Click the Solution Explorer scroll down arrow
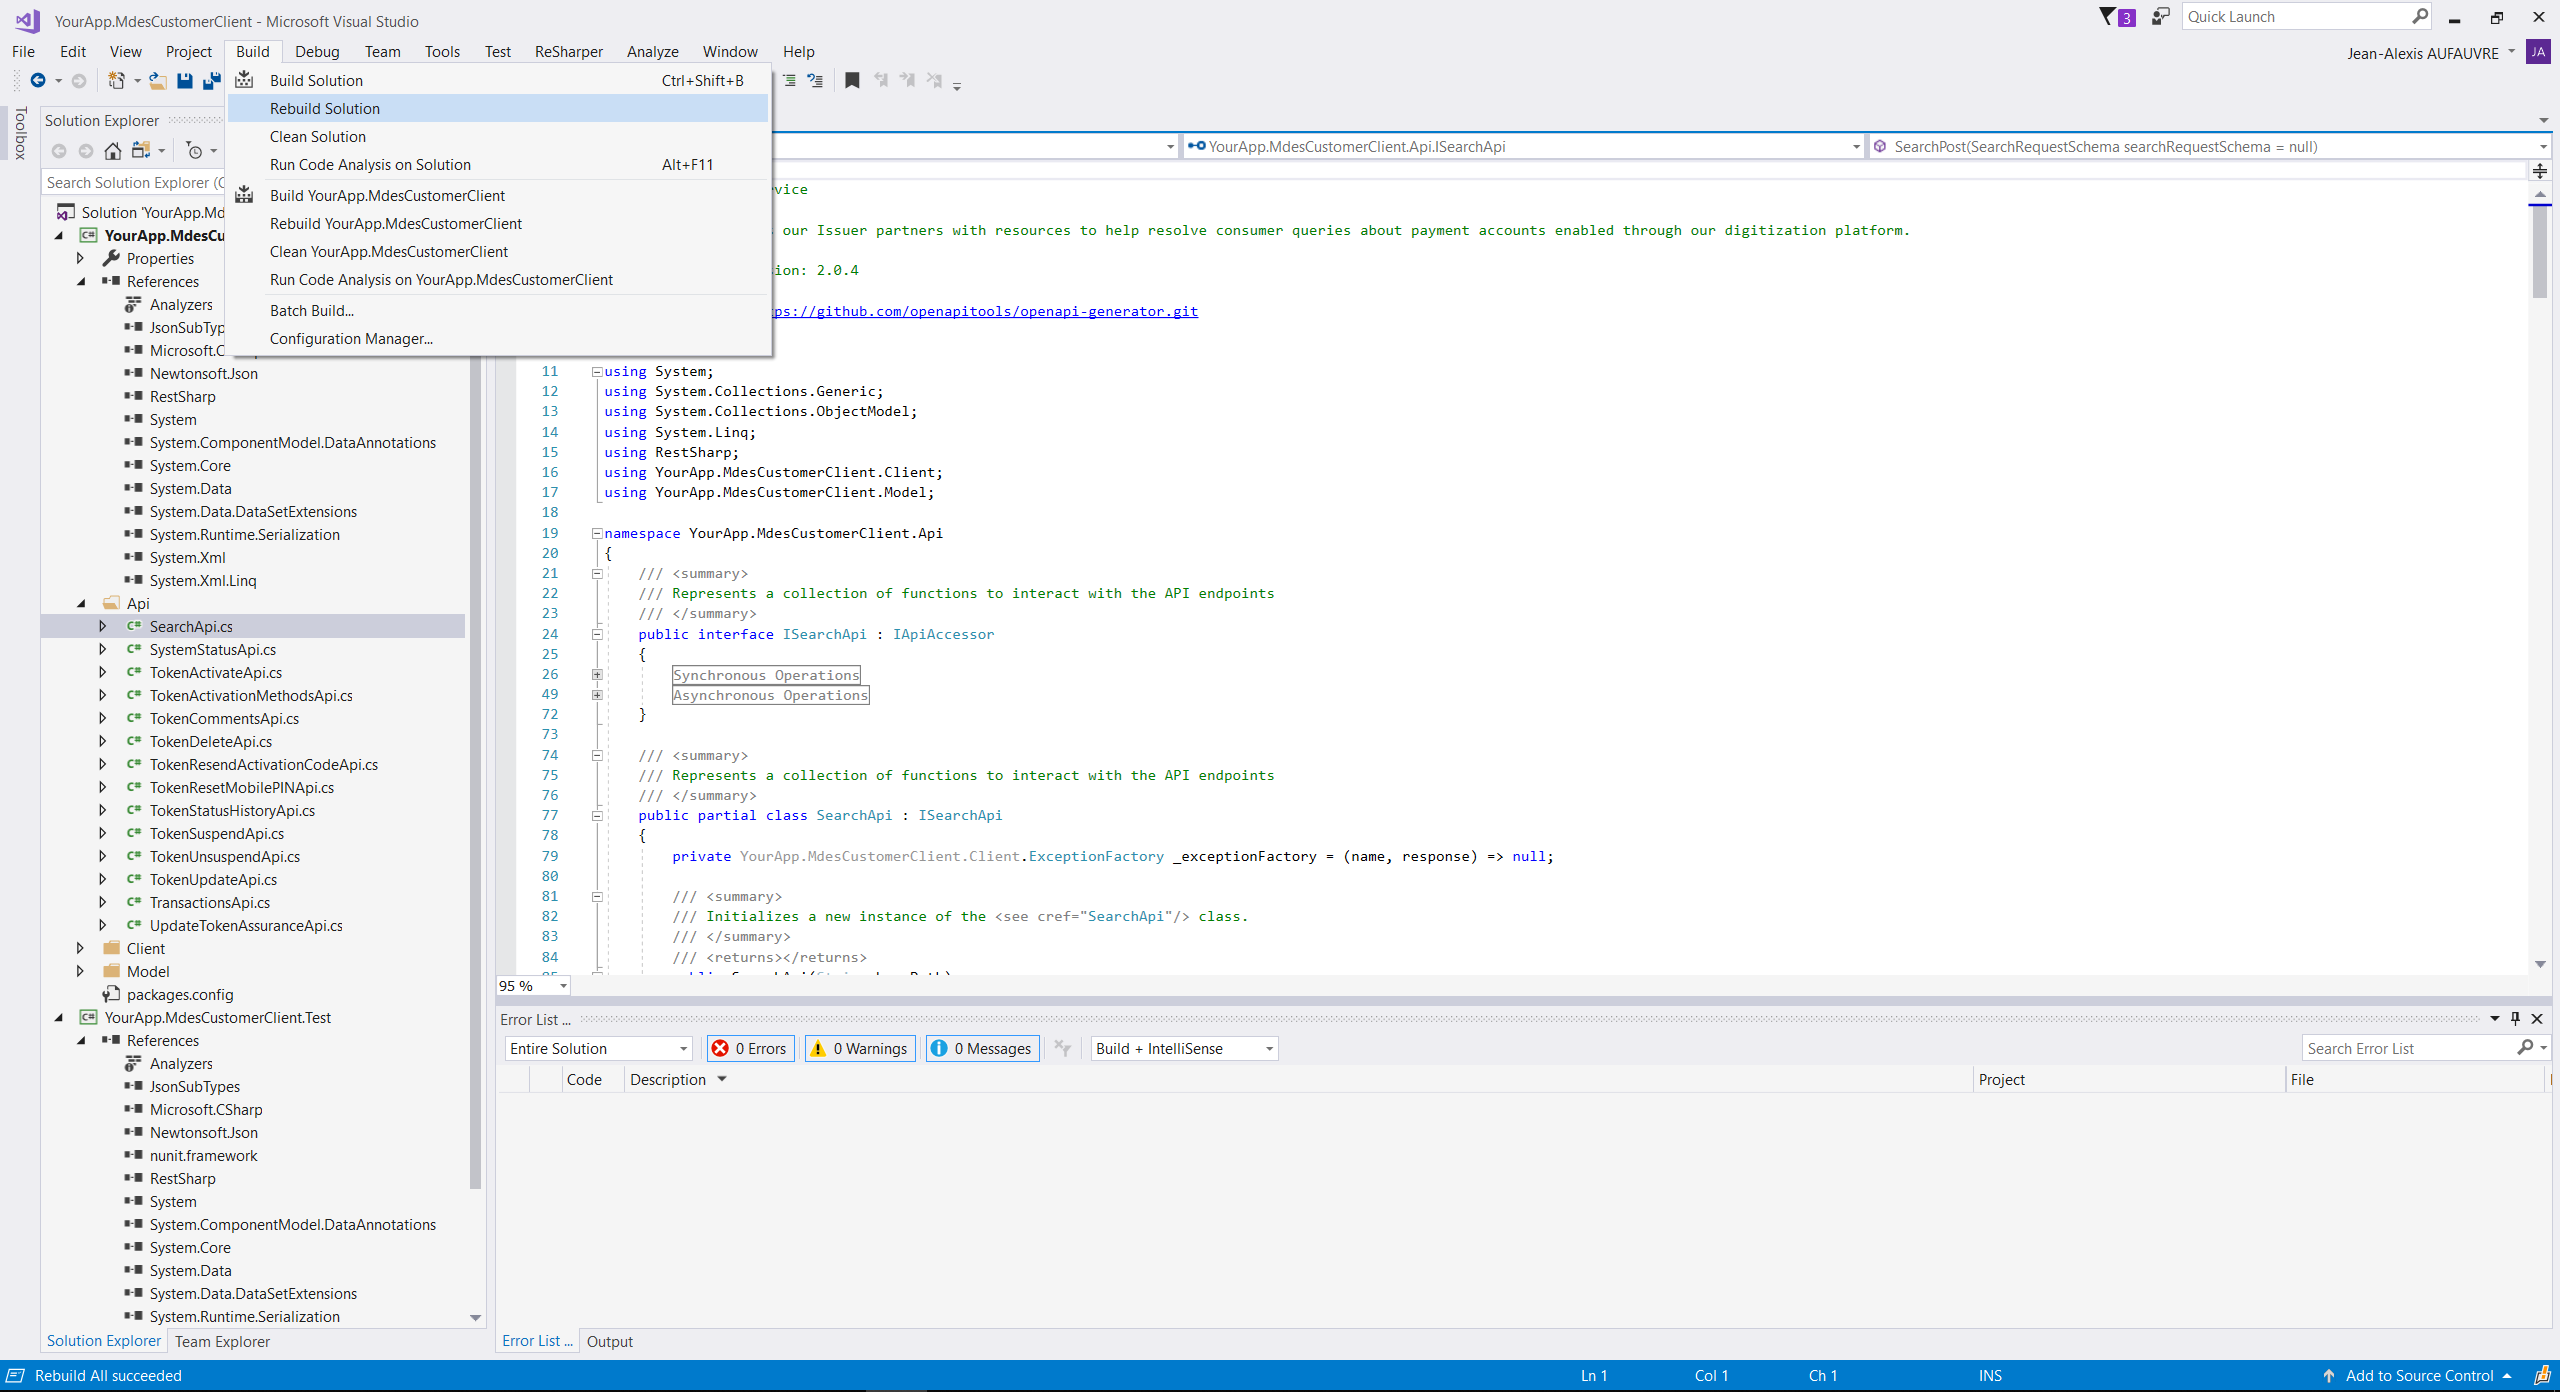This screenshot has width=2560, height=1392. click(476, 1317)
